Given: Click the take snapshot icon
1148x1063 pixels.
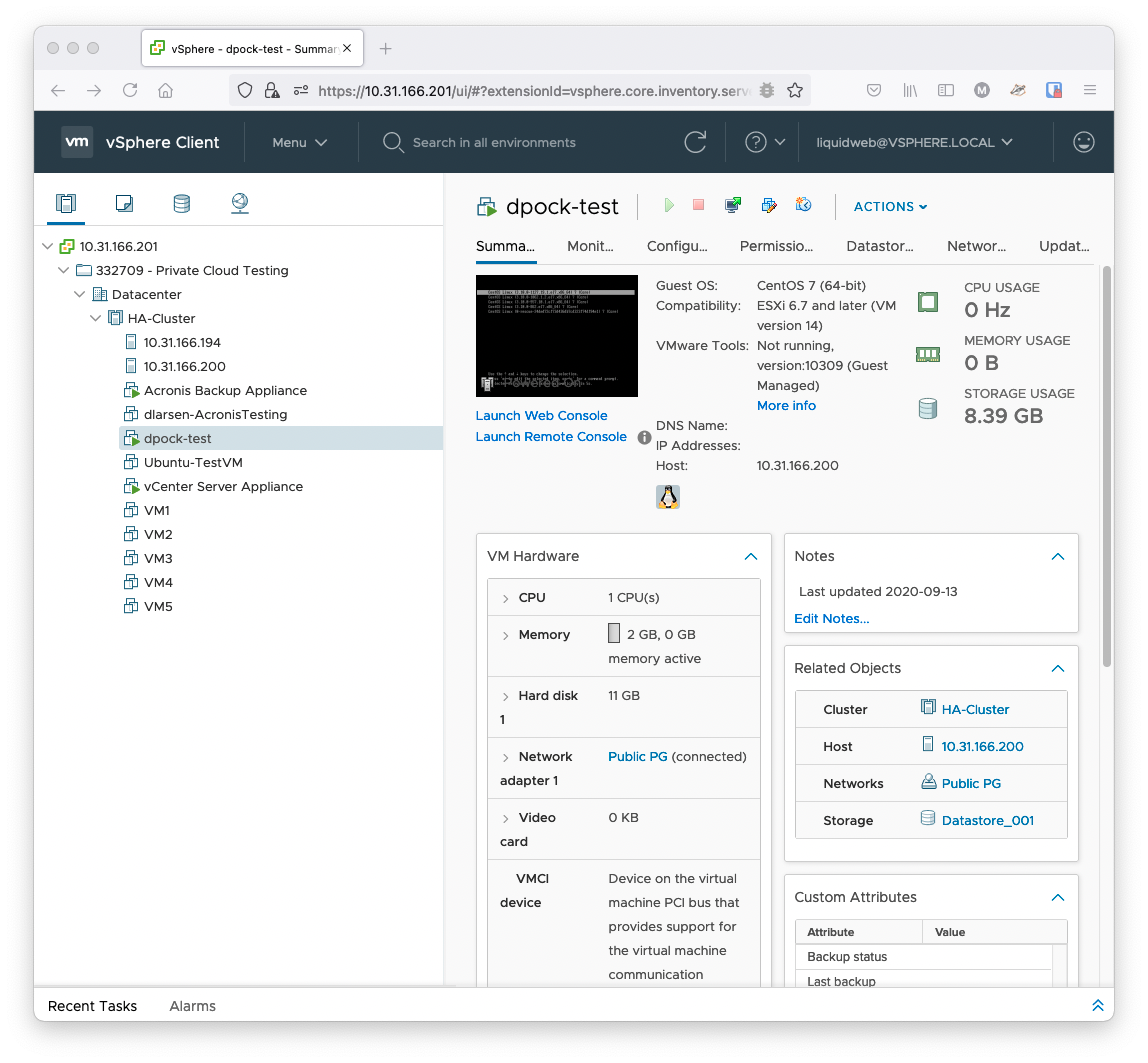Looking at the screenshot, I should (803, 205).
